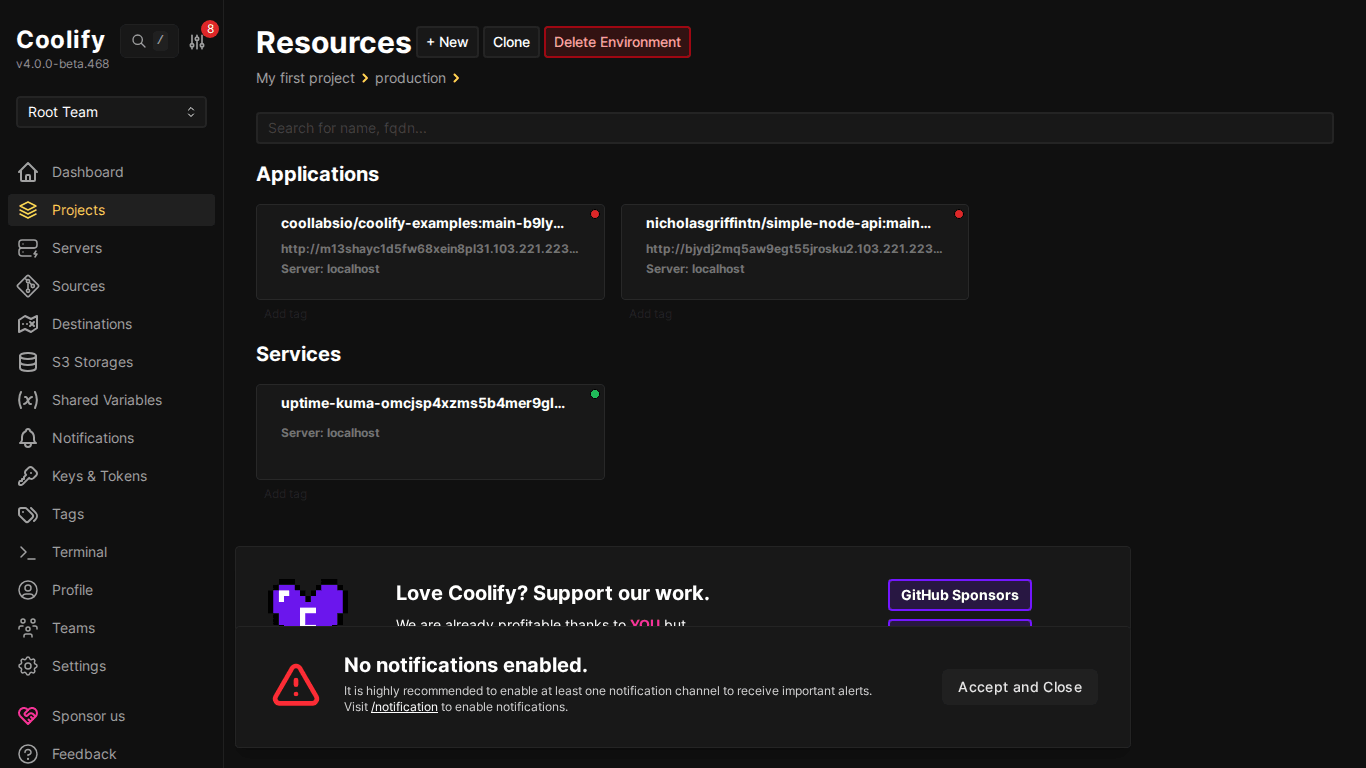
Task: Click the S3 Storages database icon
Action: (28, 362)
